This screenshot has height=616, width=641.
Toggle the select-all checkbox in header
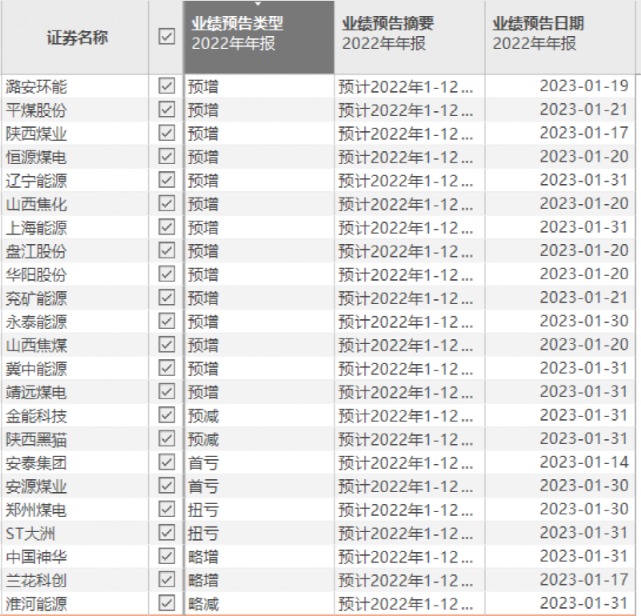(166, 37)
